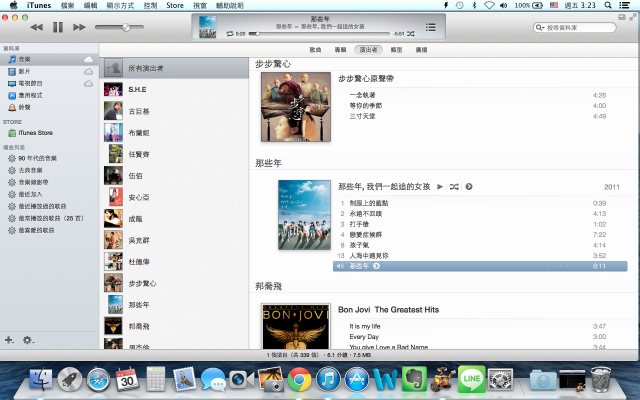The image size is (640, 400).
Task: Set rating dots on the playing track
Action: coord(560,266)
